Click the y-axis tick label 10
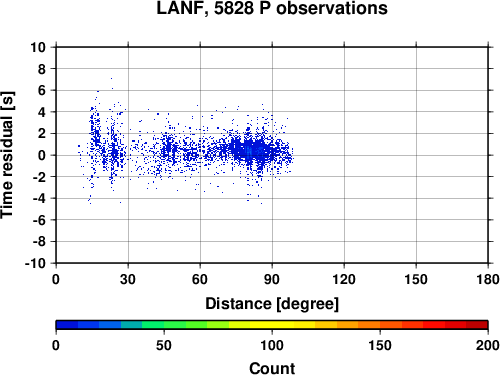The width and height of the screenshot is (500, 375). pyautogui.click(x=38, y=47)
